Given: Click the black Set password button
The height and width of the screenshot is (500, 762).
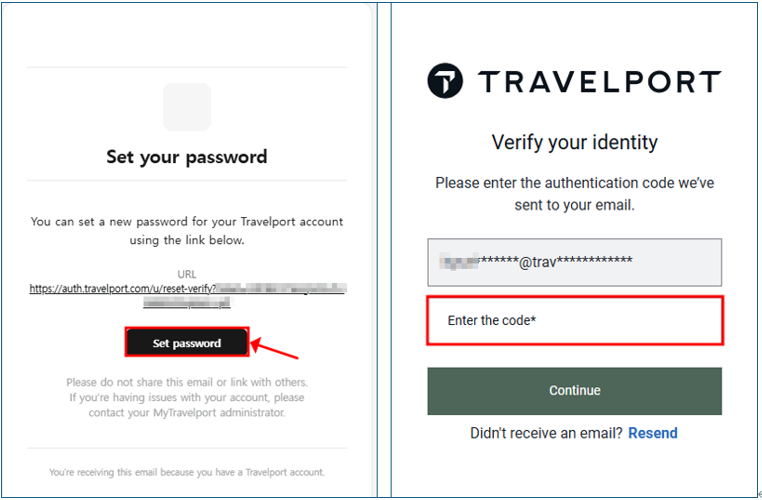Looking at the screenshot, I should [x=187, y=343].
